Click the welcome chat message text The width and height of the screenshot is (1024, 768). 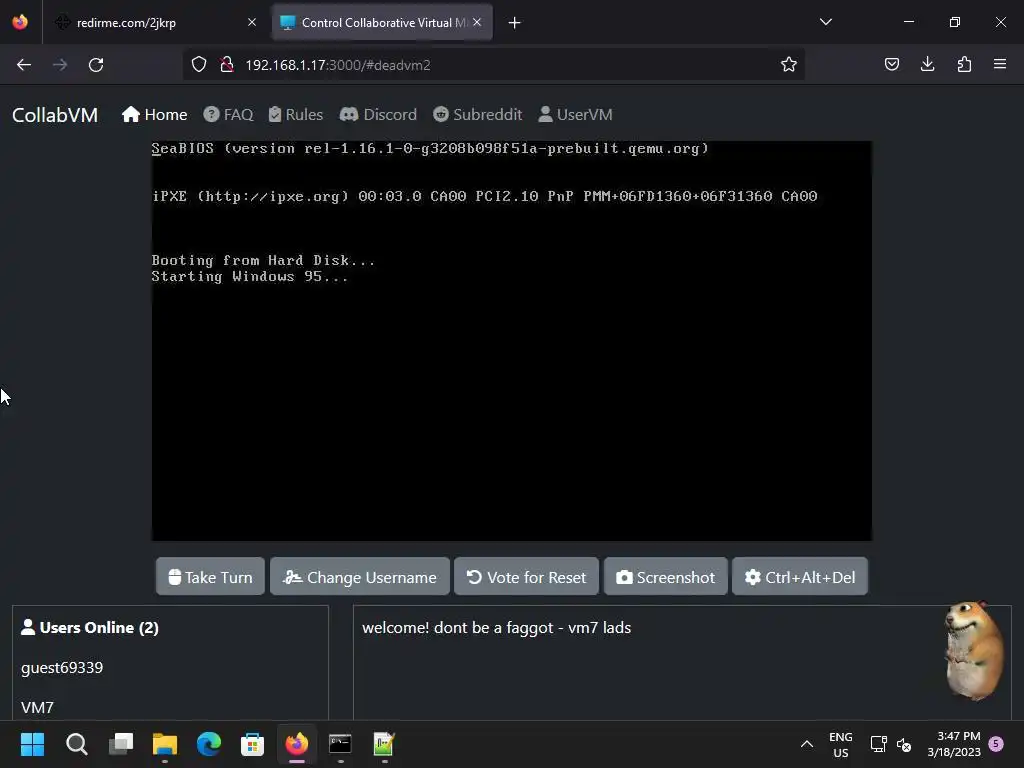click(x=496, y=628)
